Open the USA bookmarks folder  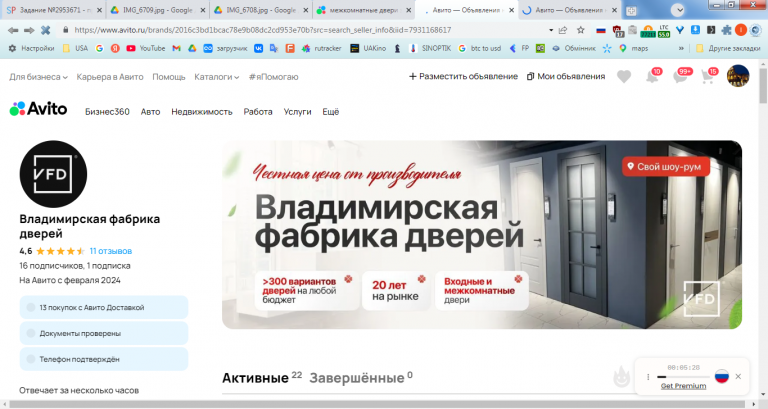[75, 48]
